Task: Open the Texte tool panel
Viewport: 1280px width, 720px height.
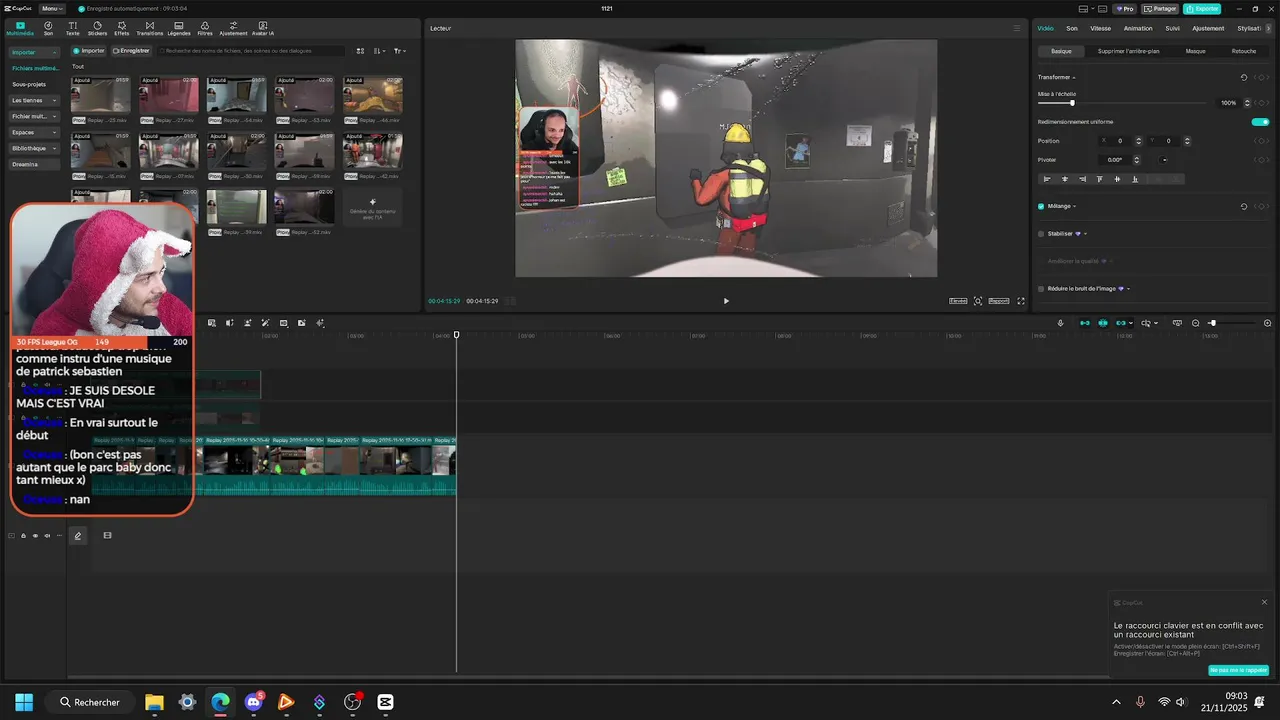Action: [x=72, y=28]
